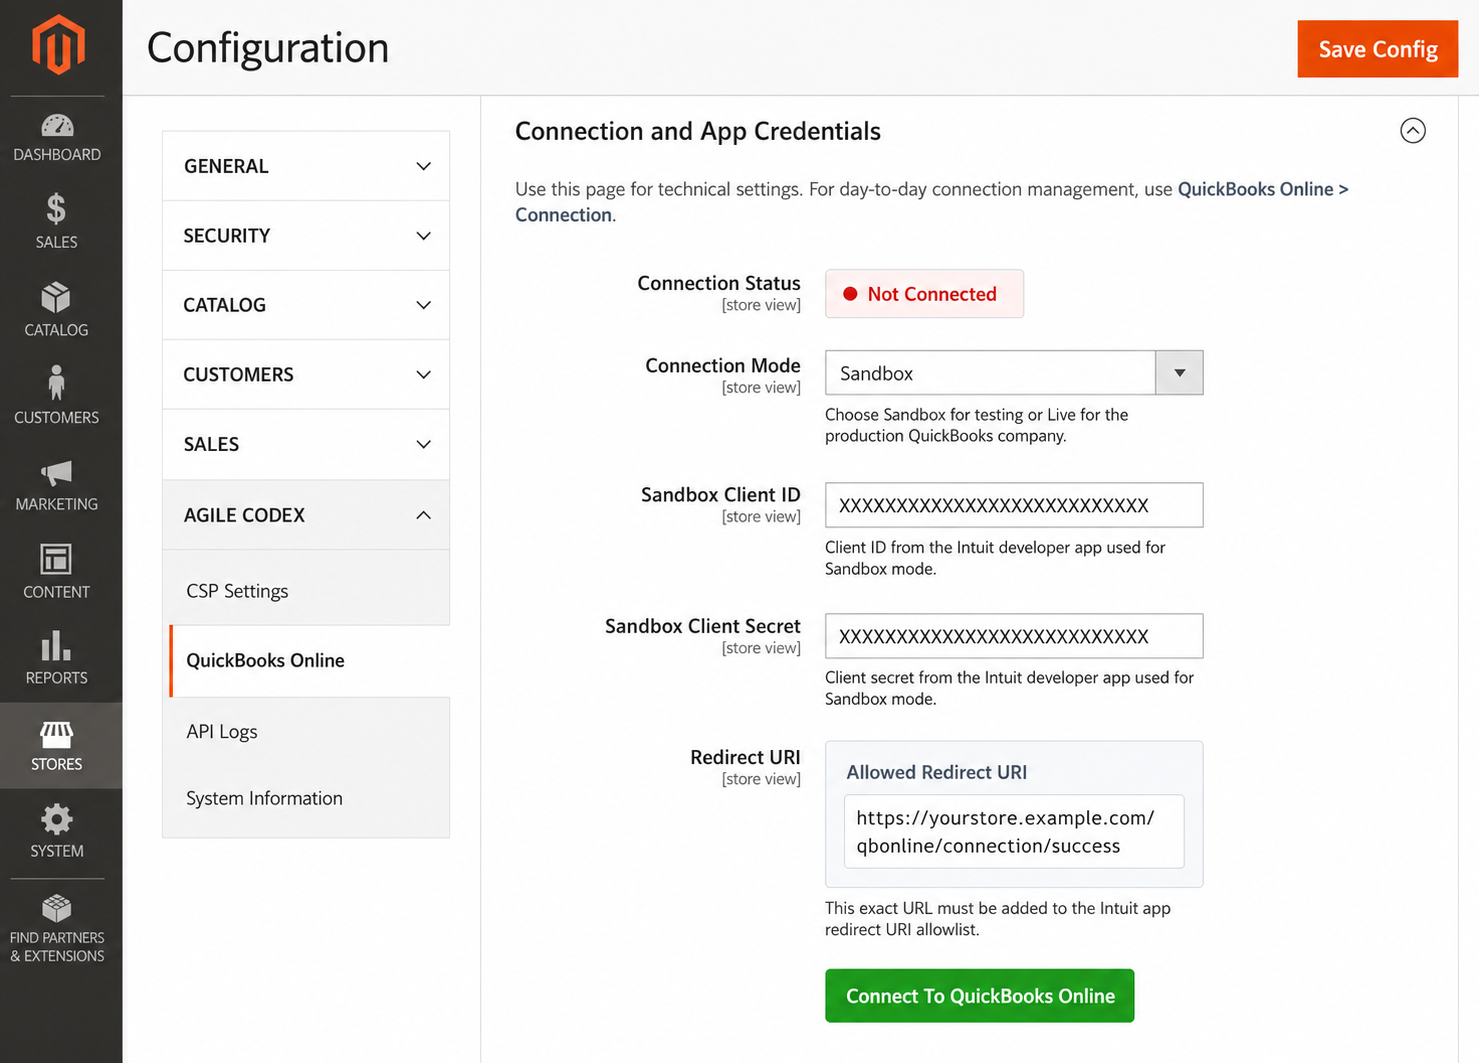Click Connect To QuickBooks Online button
The width and height of the screenshot is (1479, 1063).
point(979,996)
